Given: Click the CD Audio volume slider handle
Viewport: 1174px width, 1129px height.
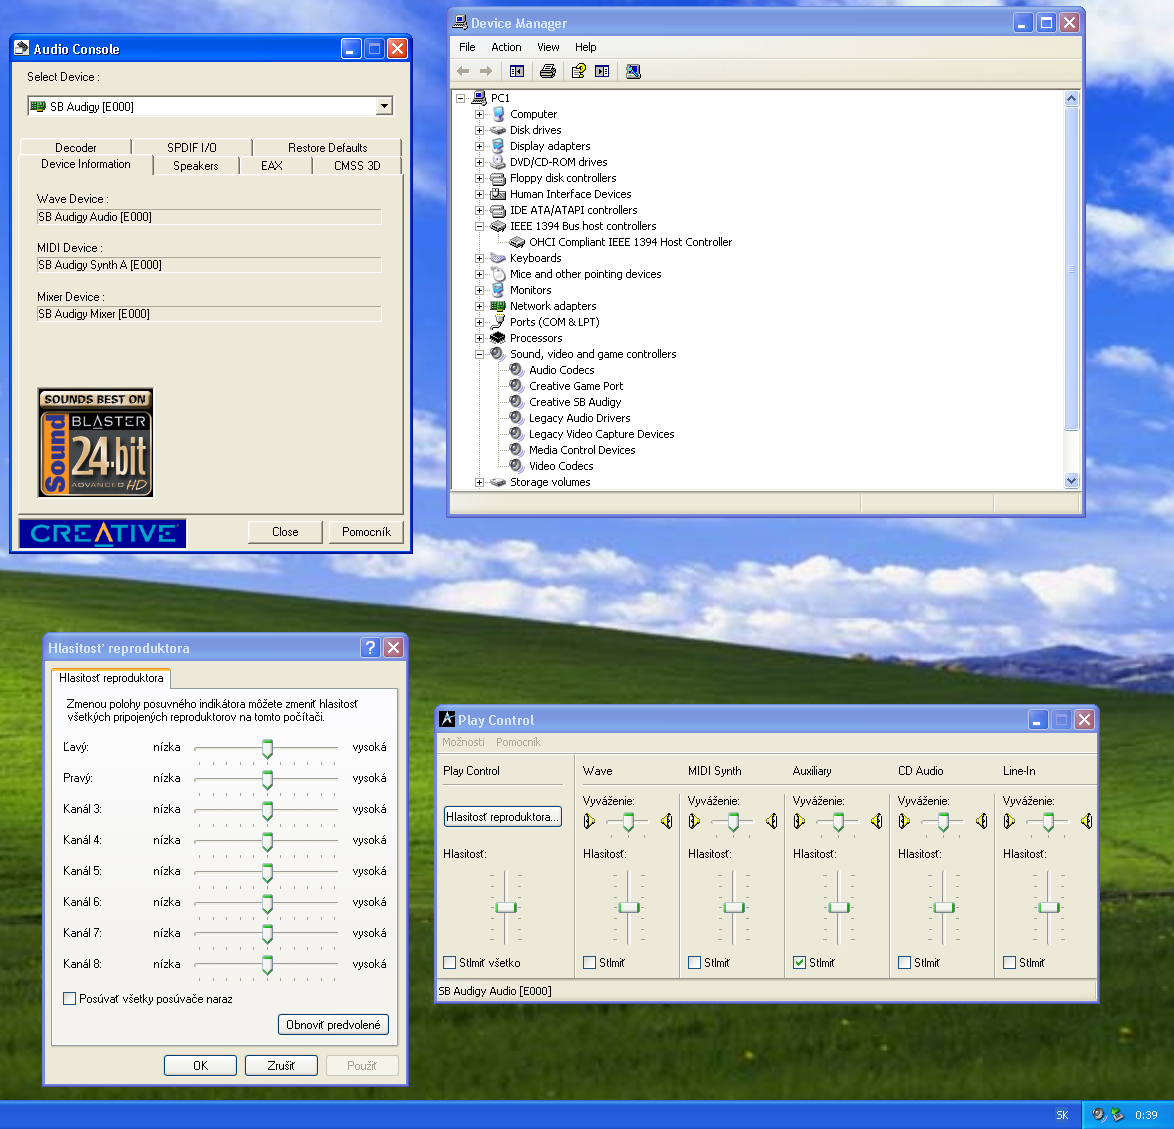Looking at the screenshot, I should point(943,907).
